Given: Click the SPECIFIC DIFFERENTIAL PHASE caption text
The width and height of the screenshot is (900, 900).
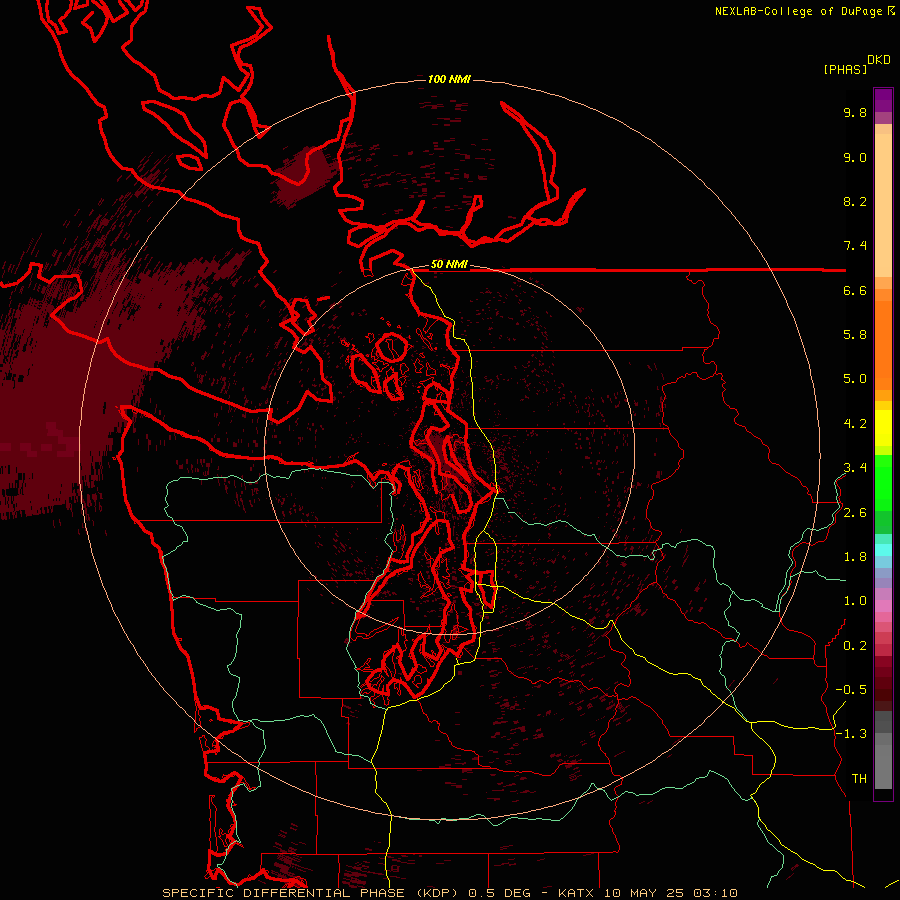Looking at the screenshot, I should click(x=284, y=893).
